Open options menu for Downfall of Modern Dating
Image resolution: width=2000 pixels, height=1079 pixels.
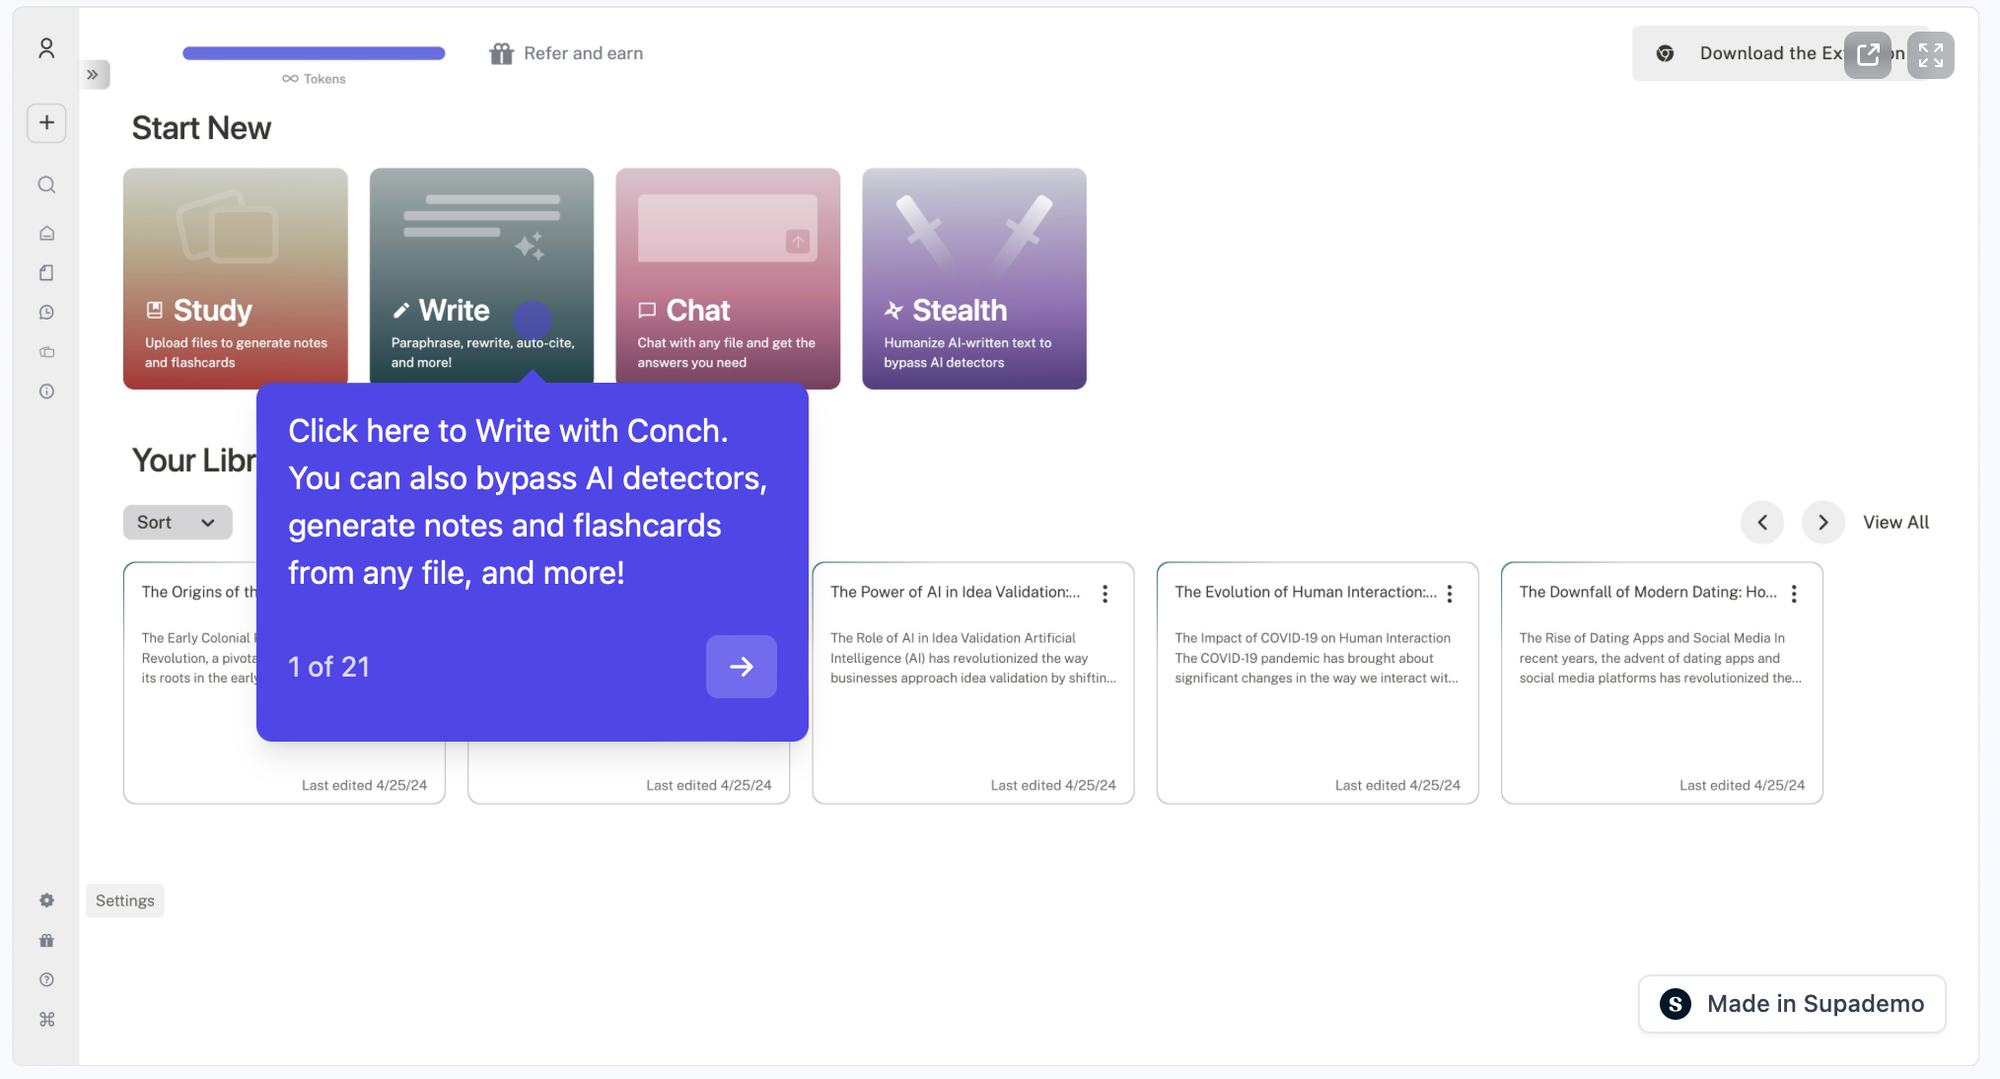pos(1794,594)
